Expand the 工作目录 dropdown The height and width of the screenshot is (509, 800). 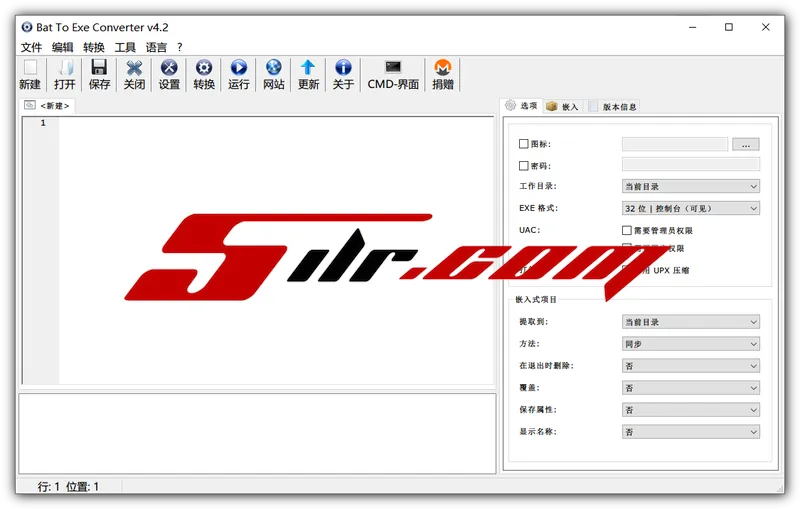click(x=691, y=186)
